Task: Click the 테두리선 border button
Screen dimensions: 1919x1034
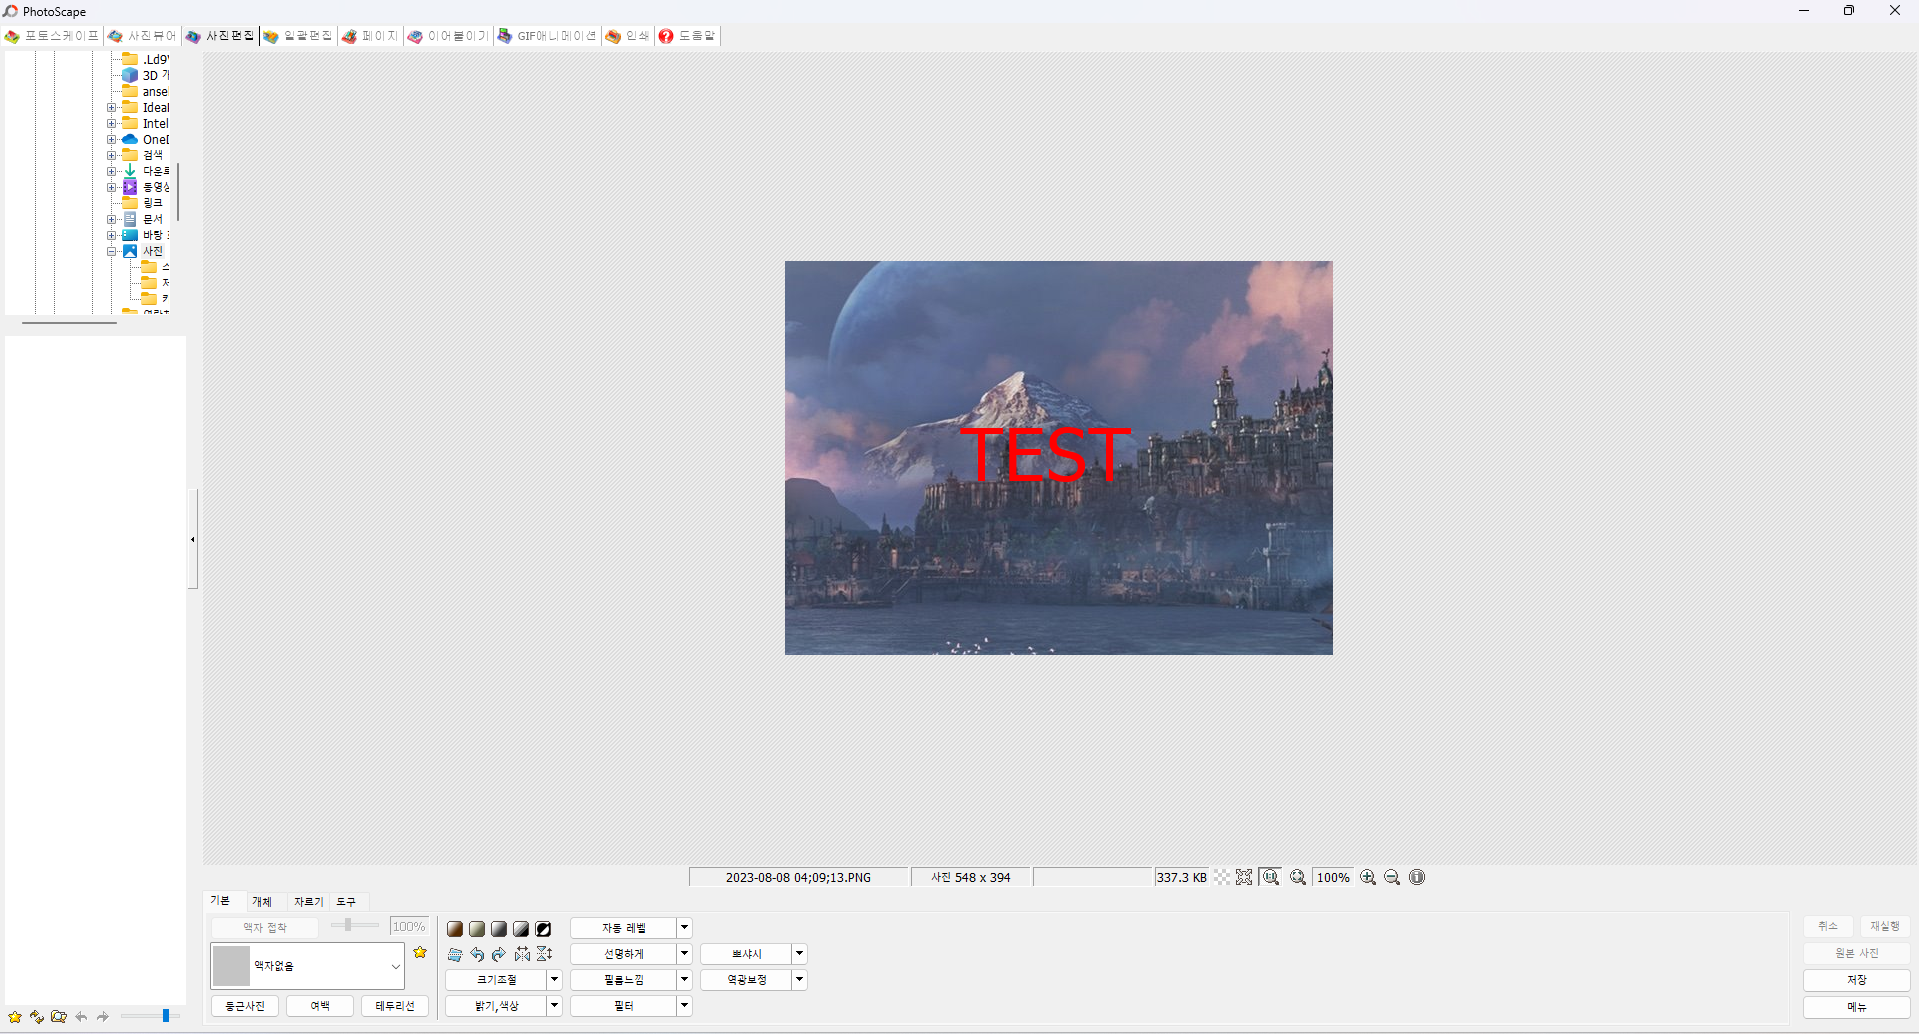Action: point(395,1006)
